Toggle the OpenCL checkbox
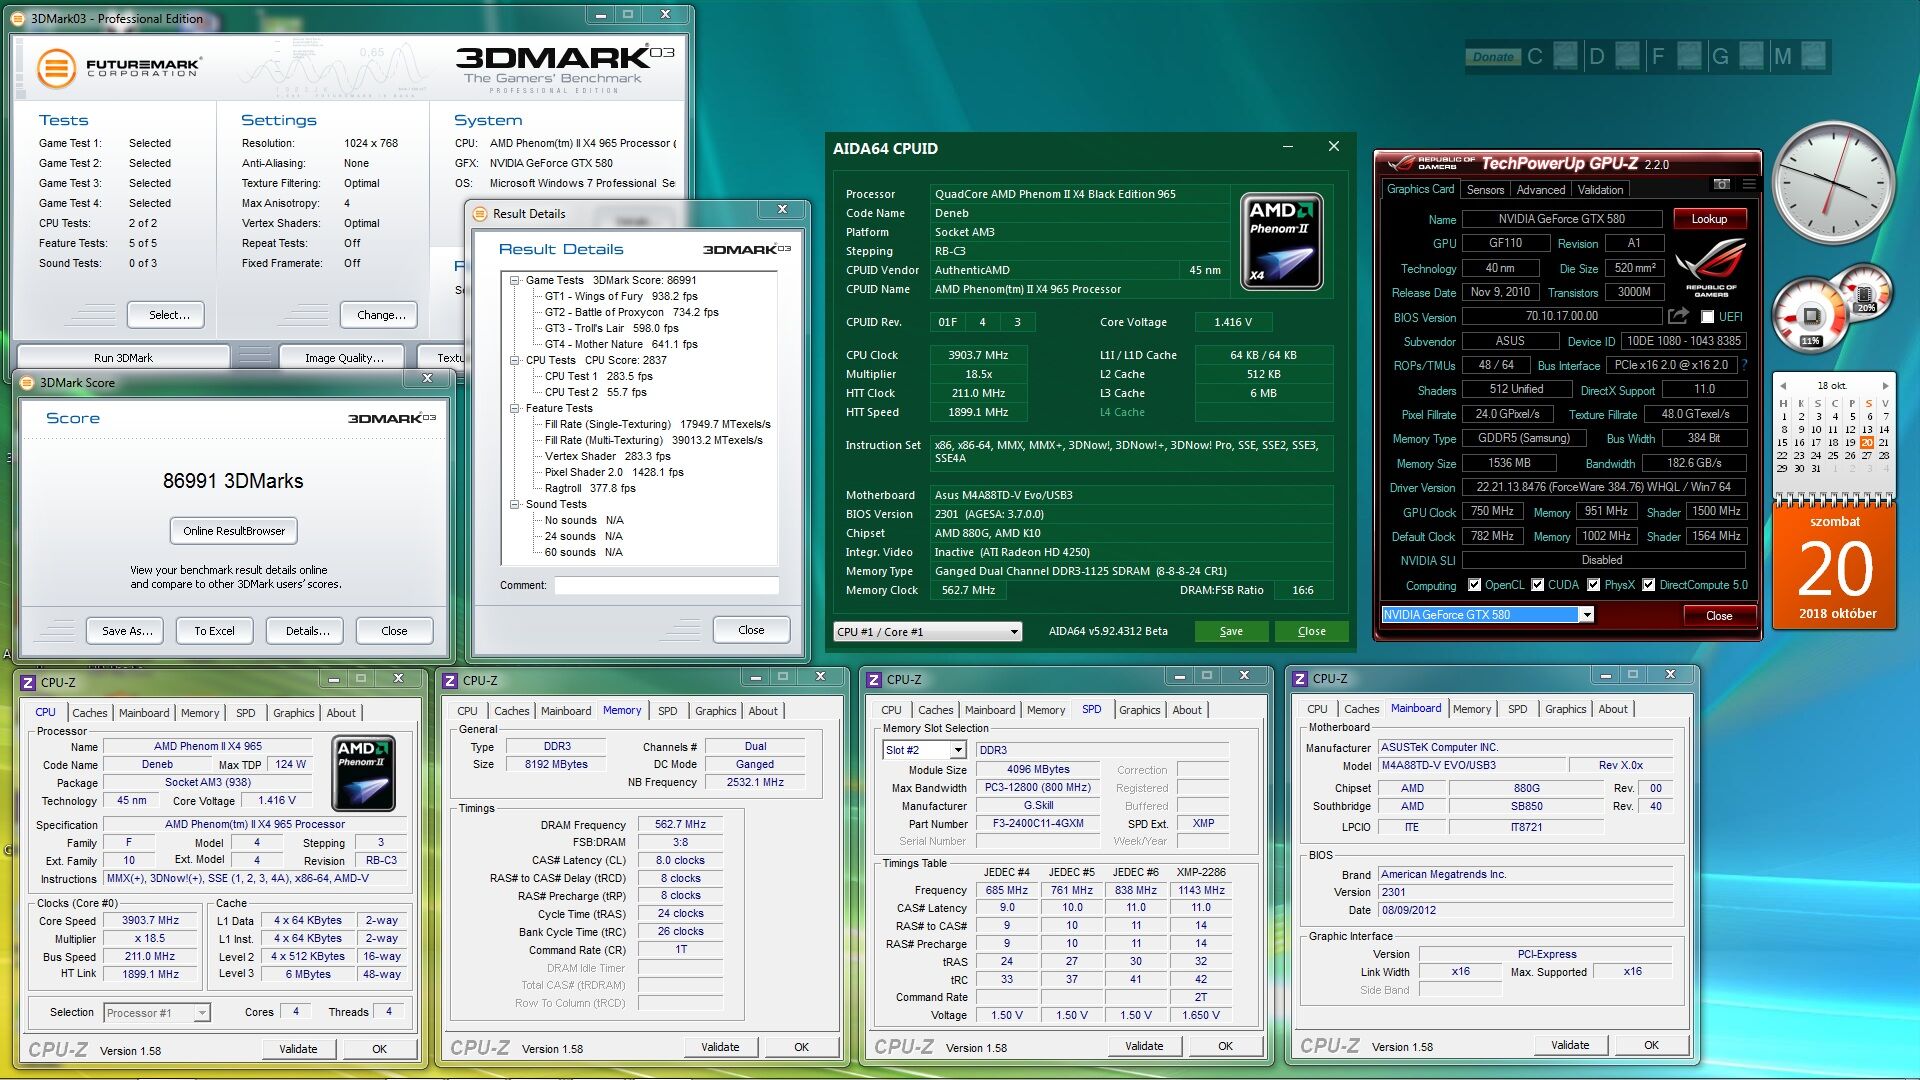This screenshot has width=1920, height=1080. [1474, 585]
